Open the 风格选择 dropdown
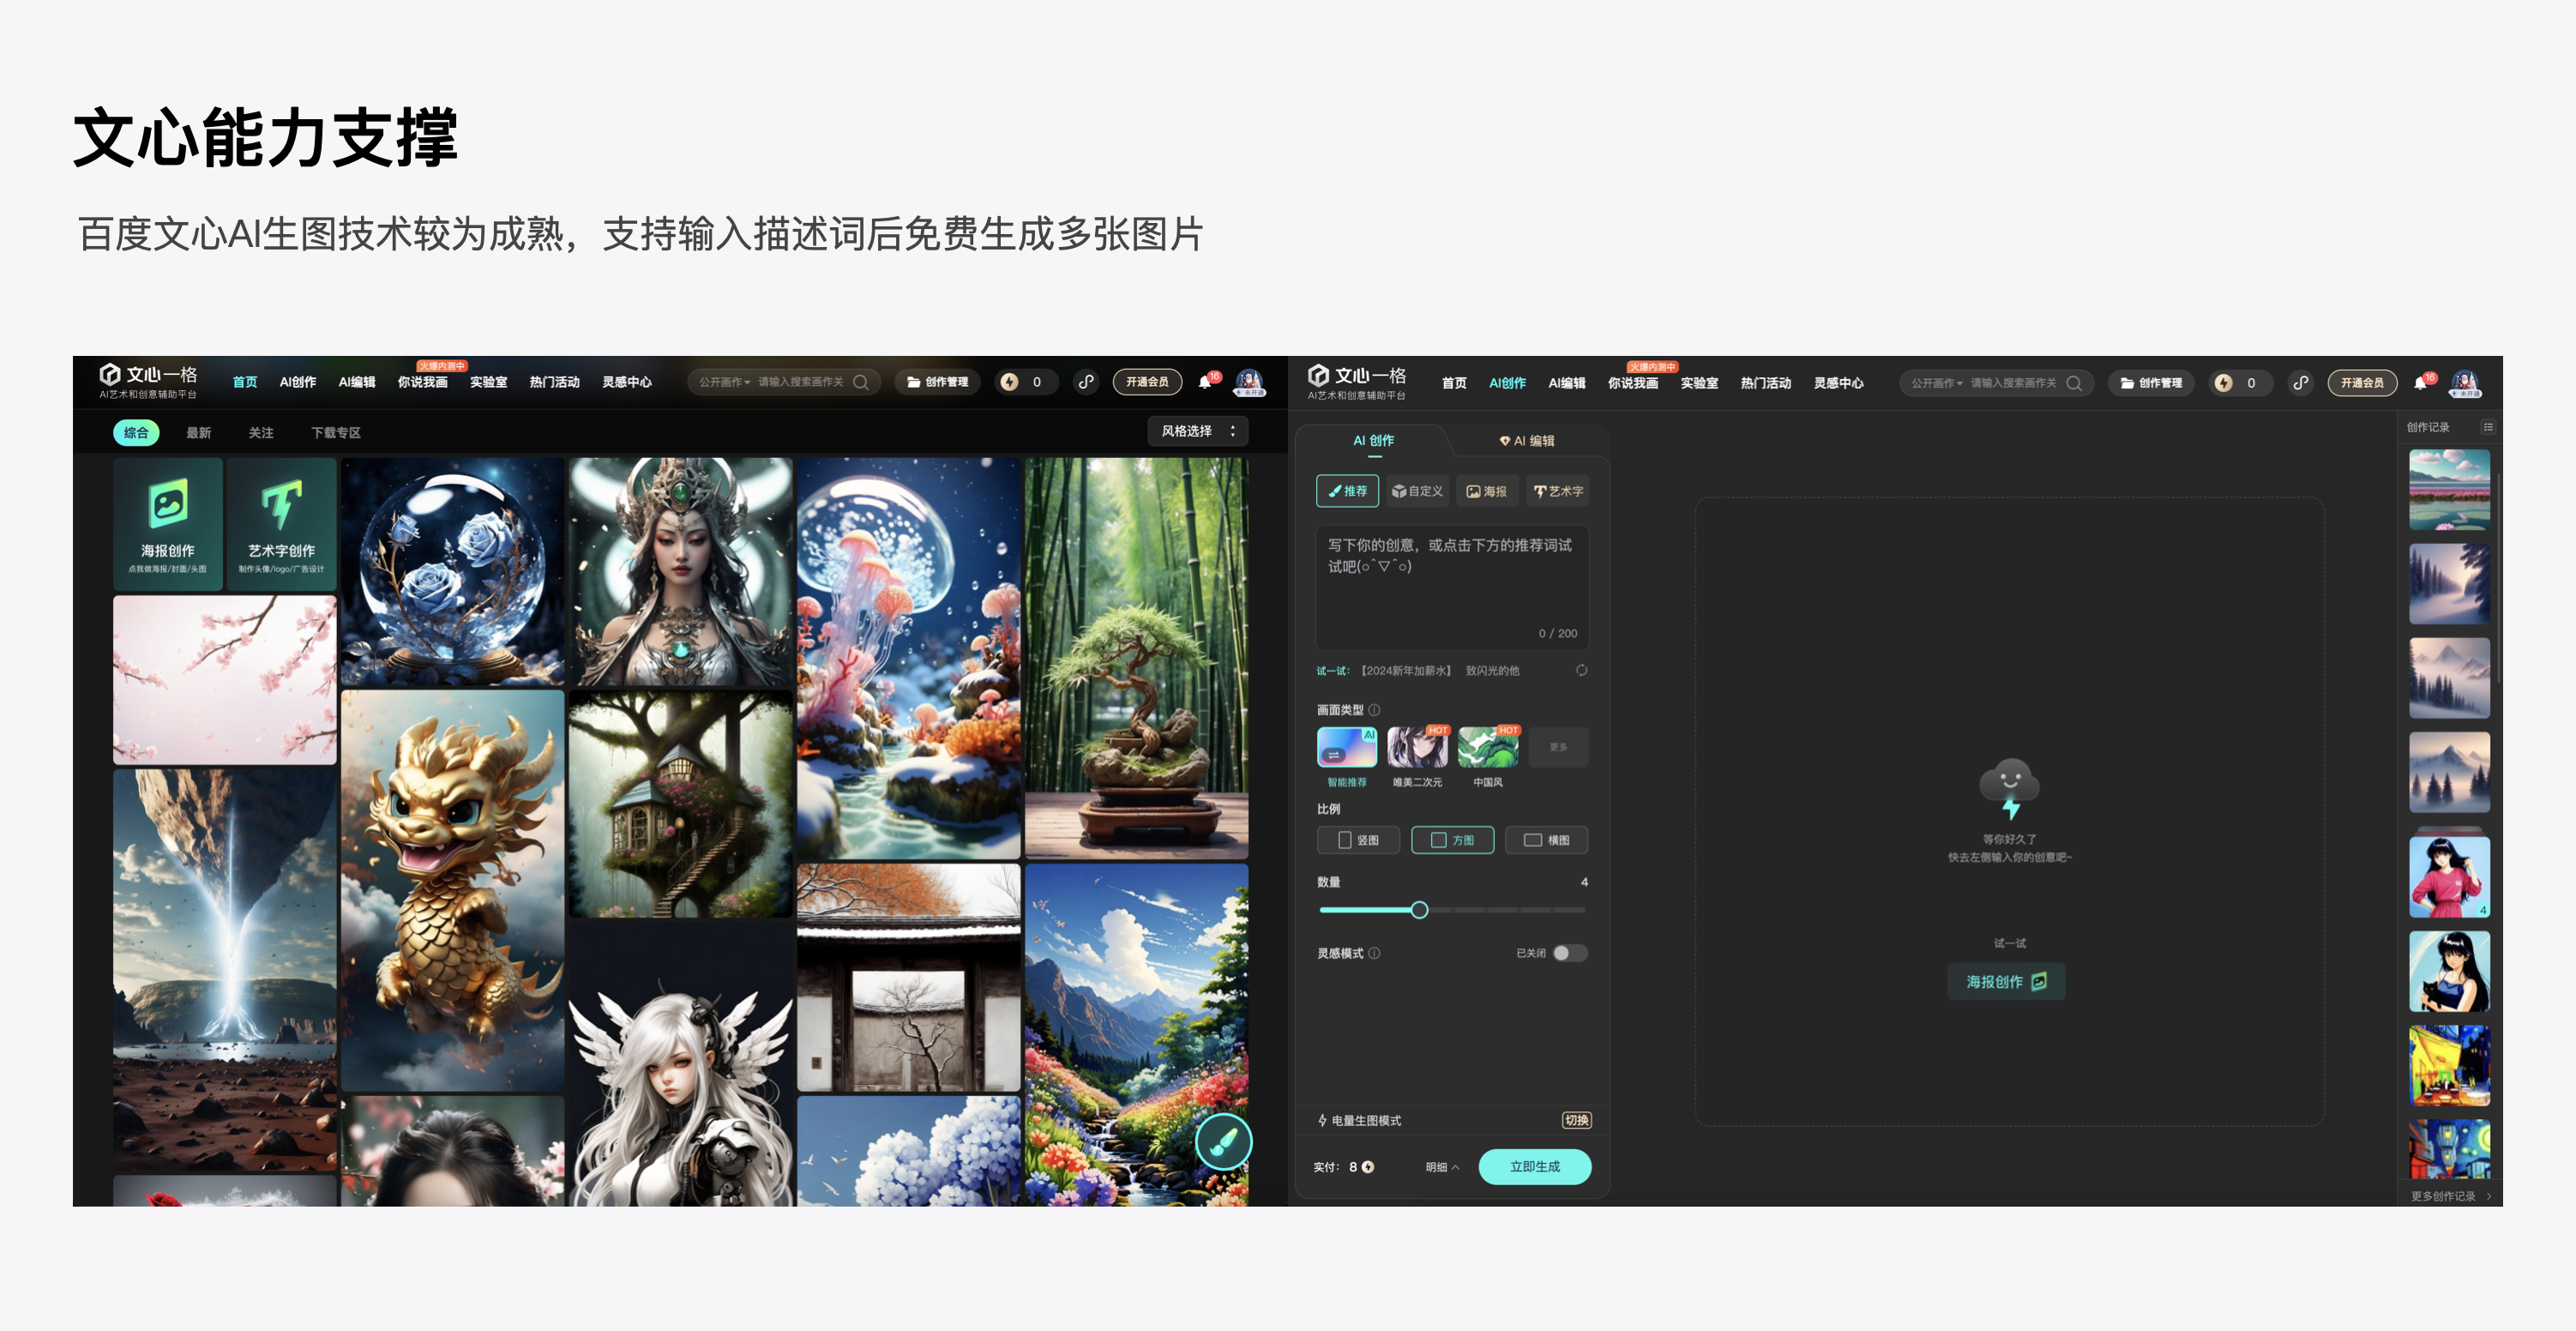This screenshot has height=1331, width=2576. (1197, 431)
